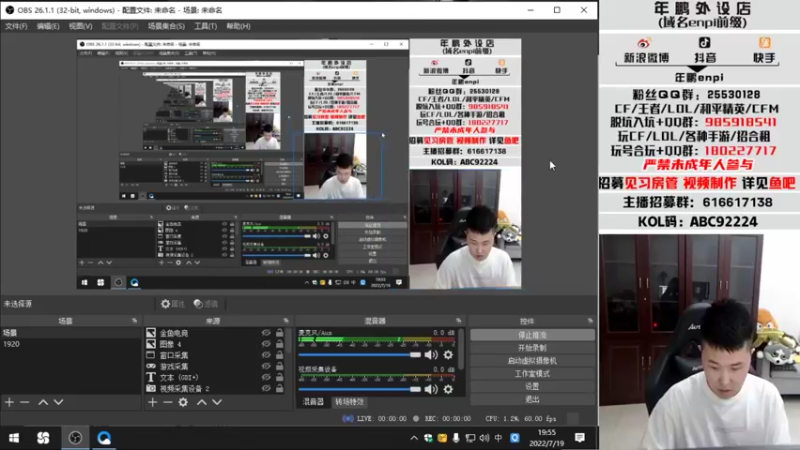Remove selected source with minus icon
The width and height of the screenshot is (800, 450).
[x=167, y=402]
